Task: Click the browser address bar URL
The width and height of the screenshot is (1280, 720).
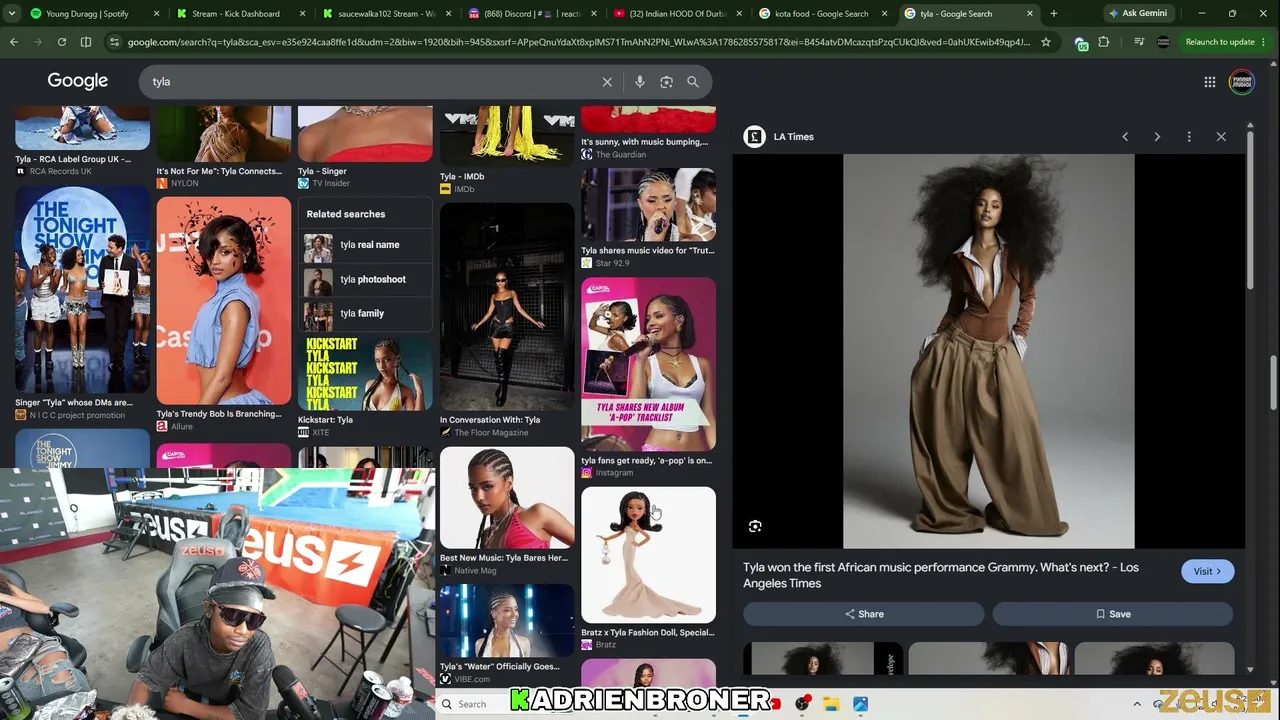Action: click(578, 42)
